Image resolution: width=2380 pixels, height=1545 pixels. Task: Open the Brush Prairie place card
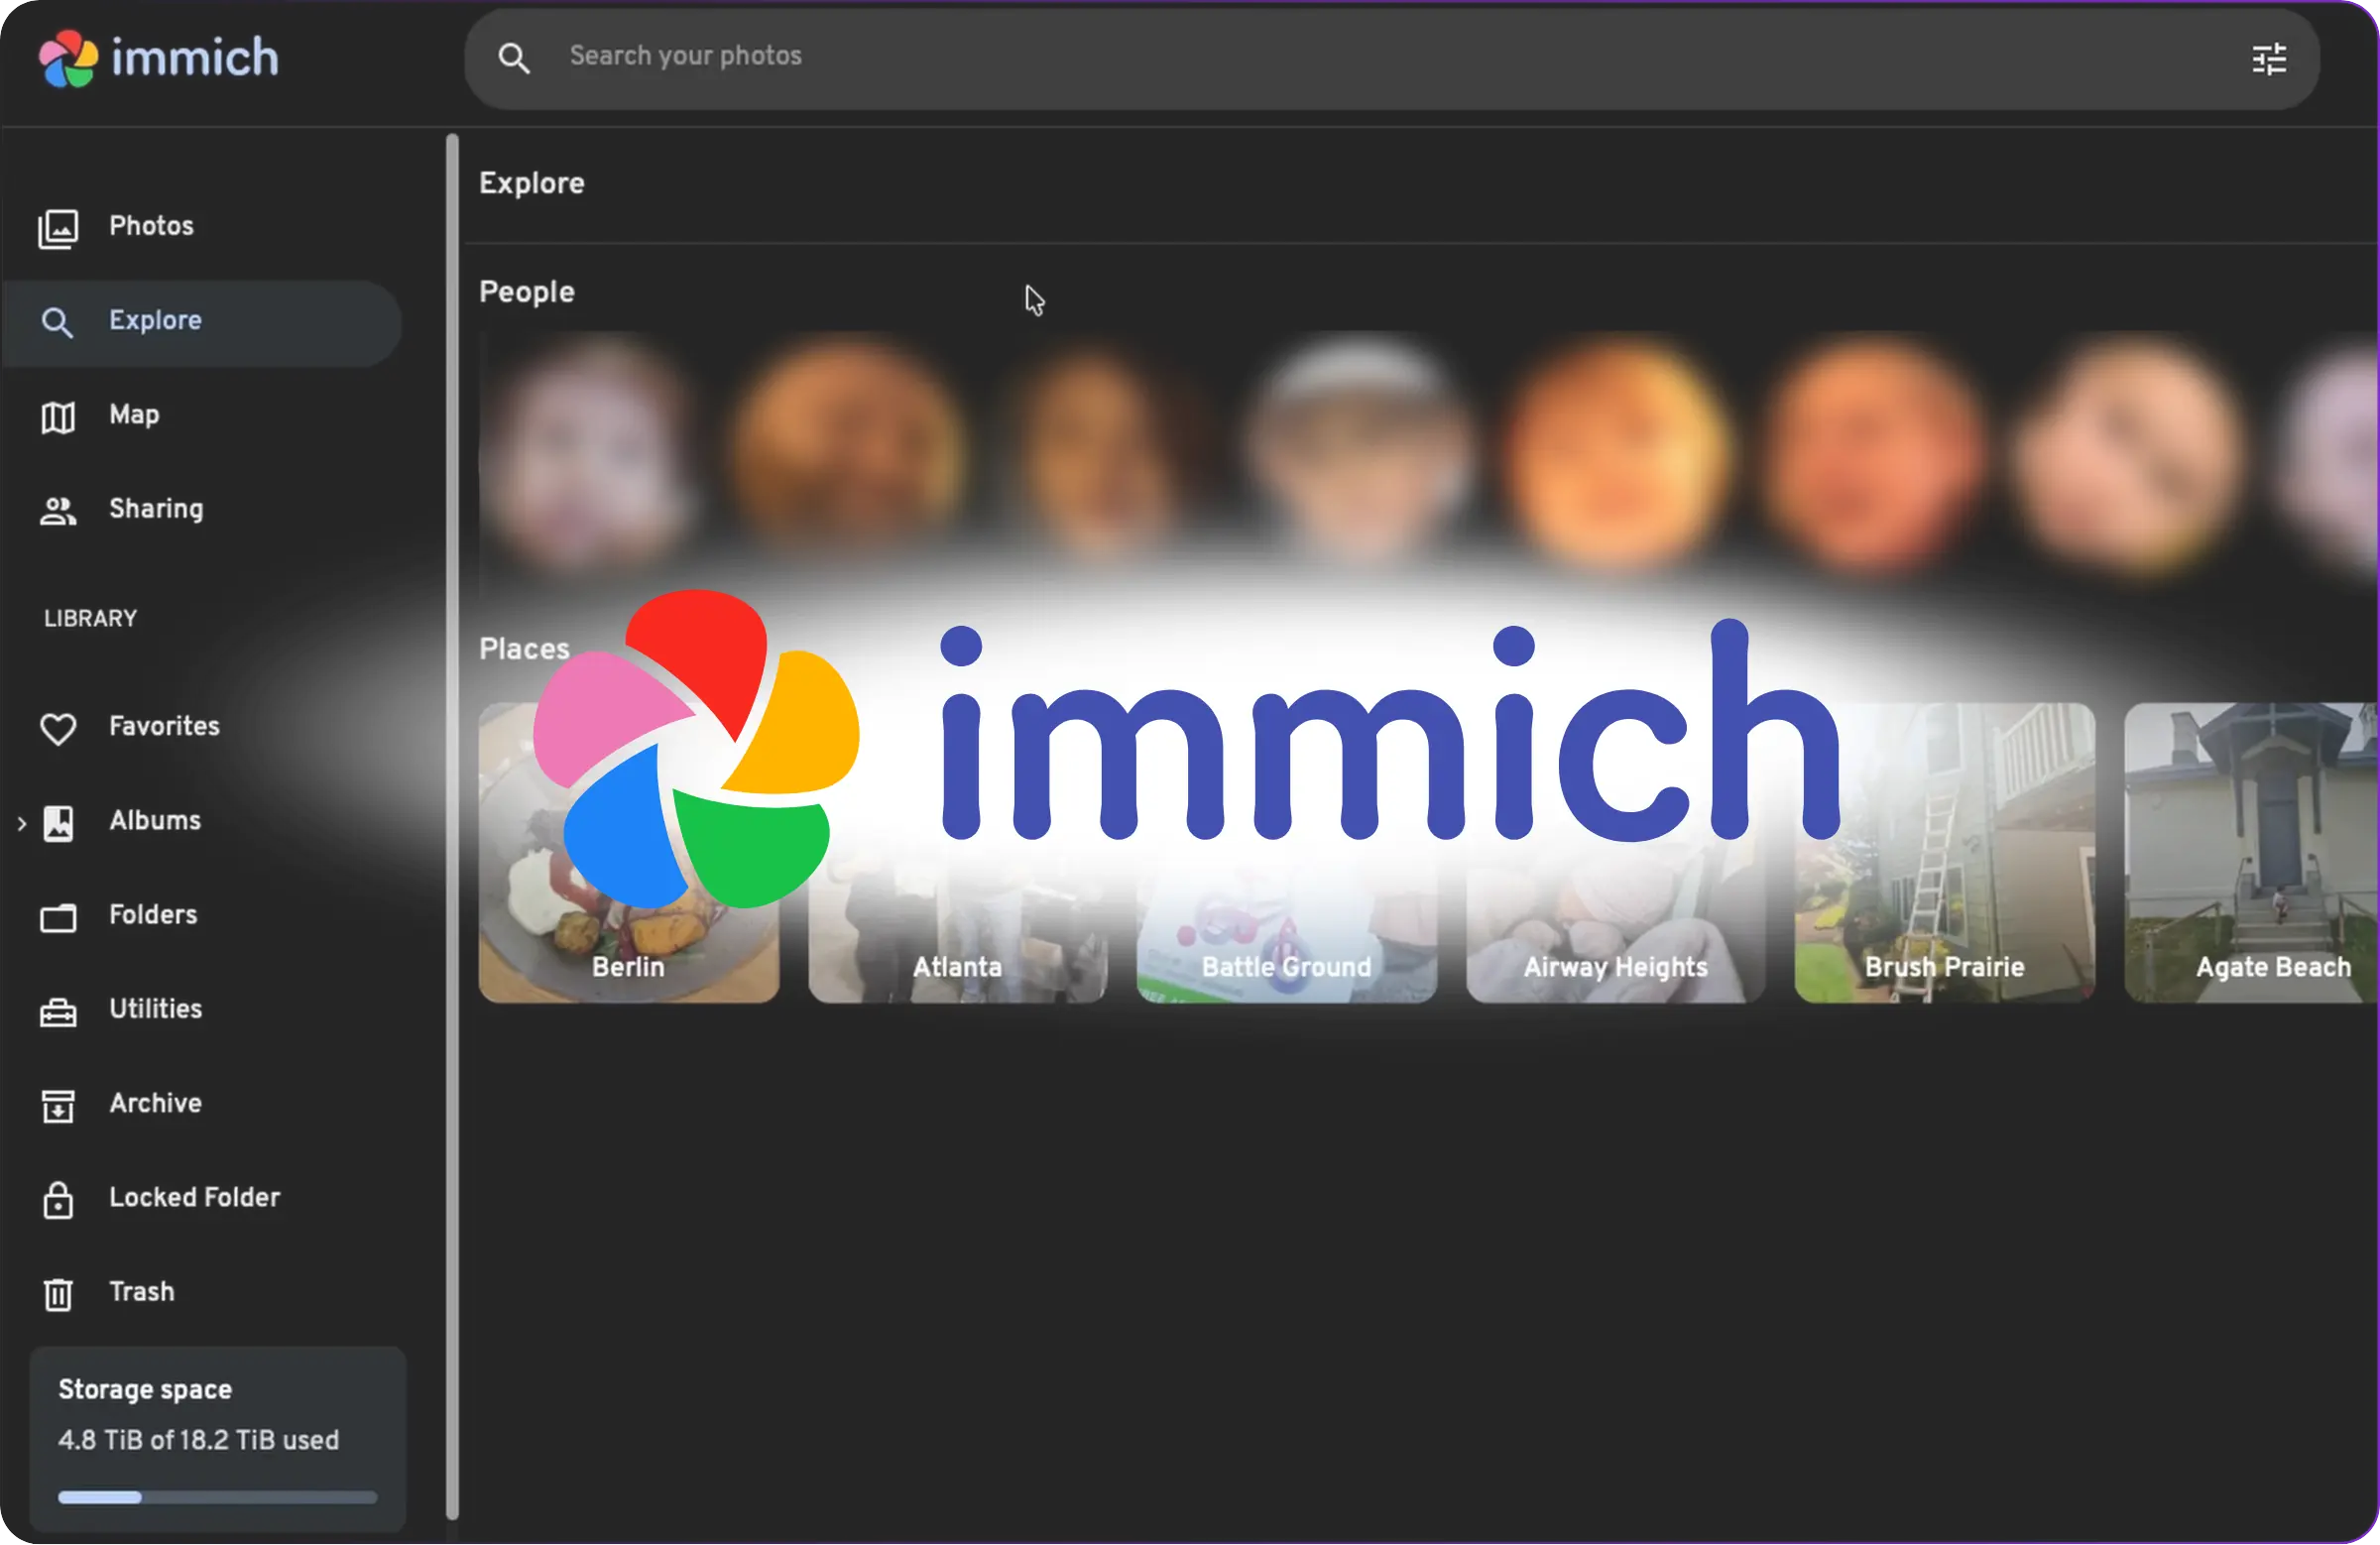pyautogui.click(x=1945, y=854)
